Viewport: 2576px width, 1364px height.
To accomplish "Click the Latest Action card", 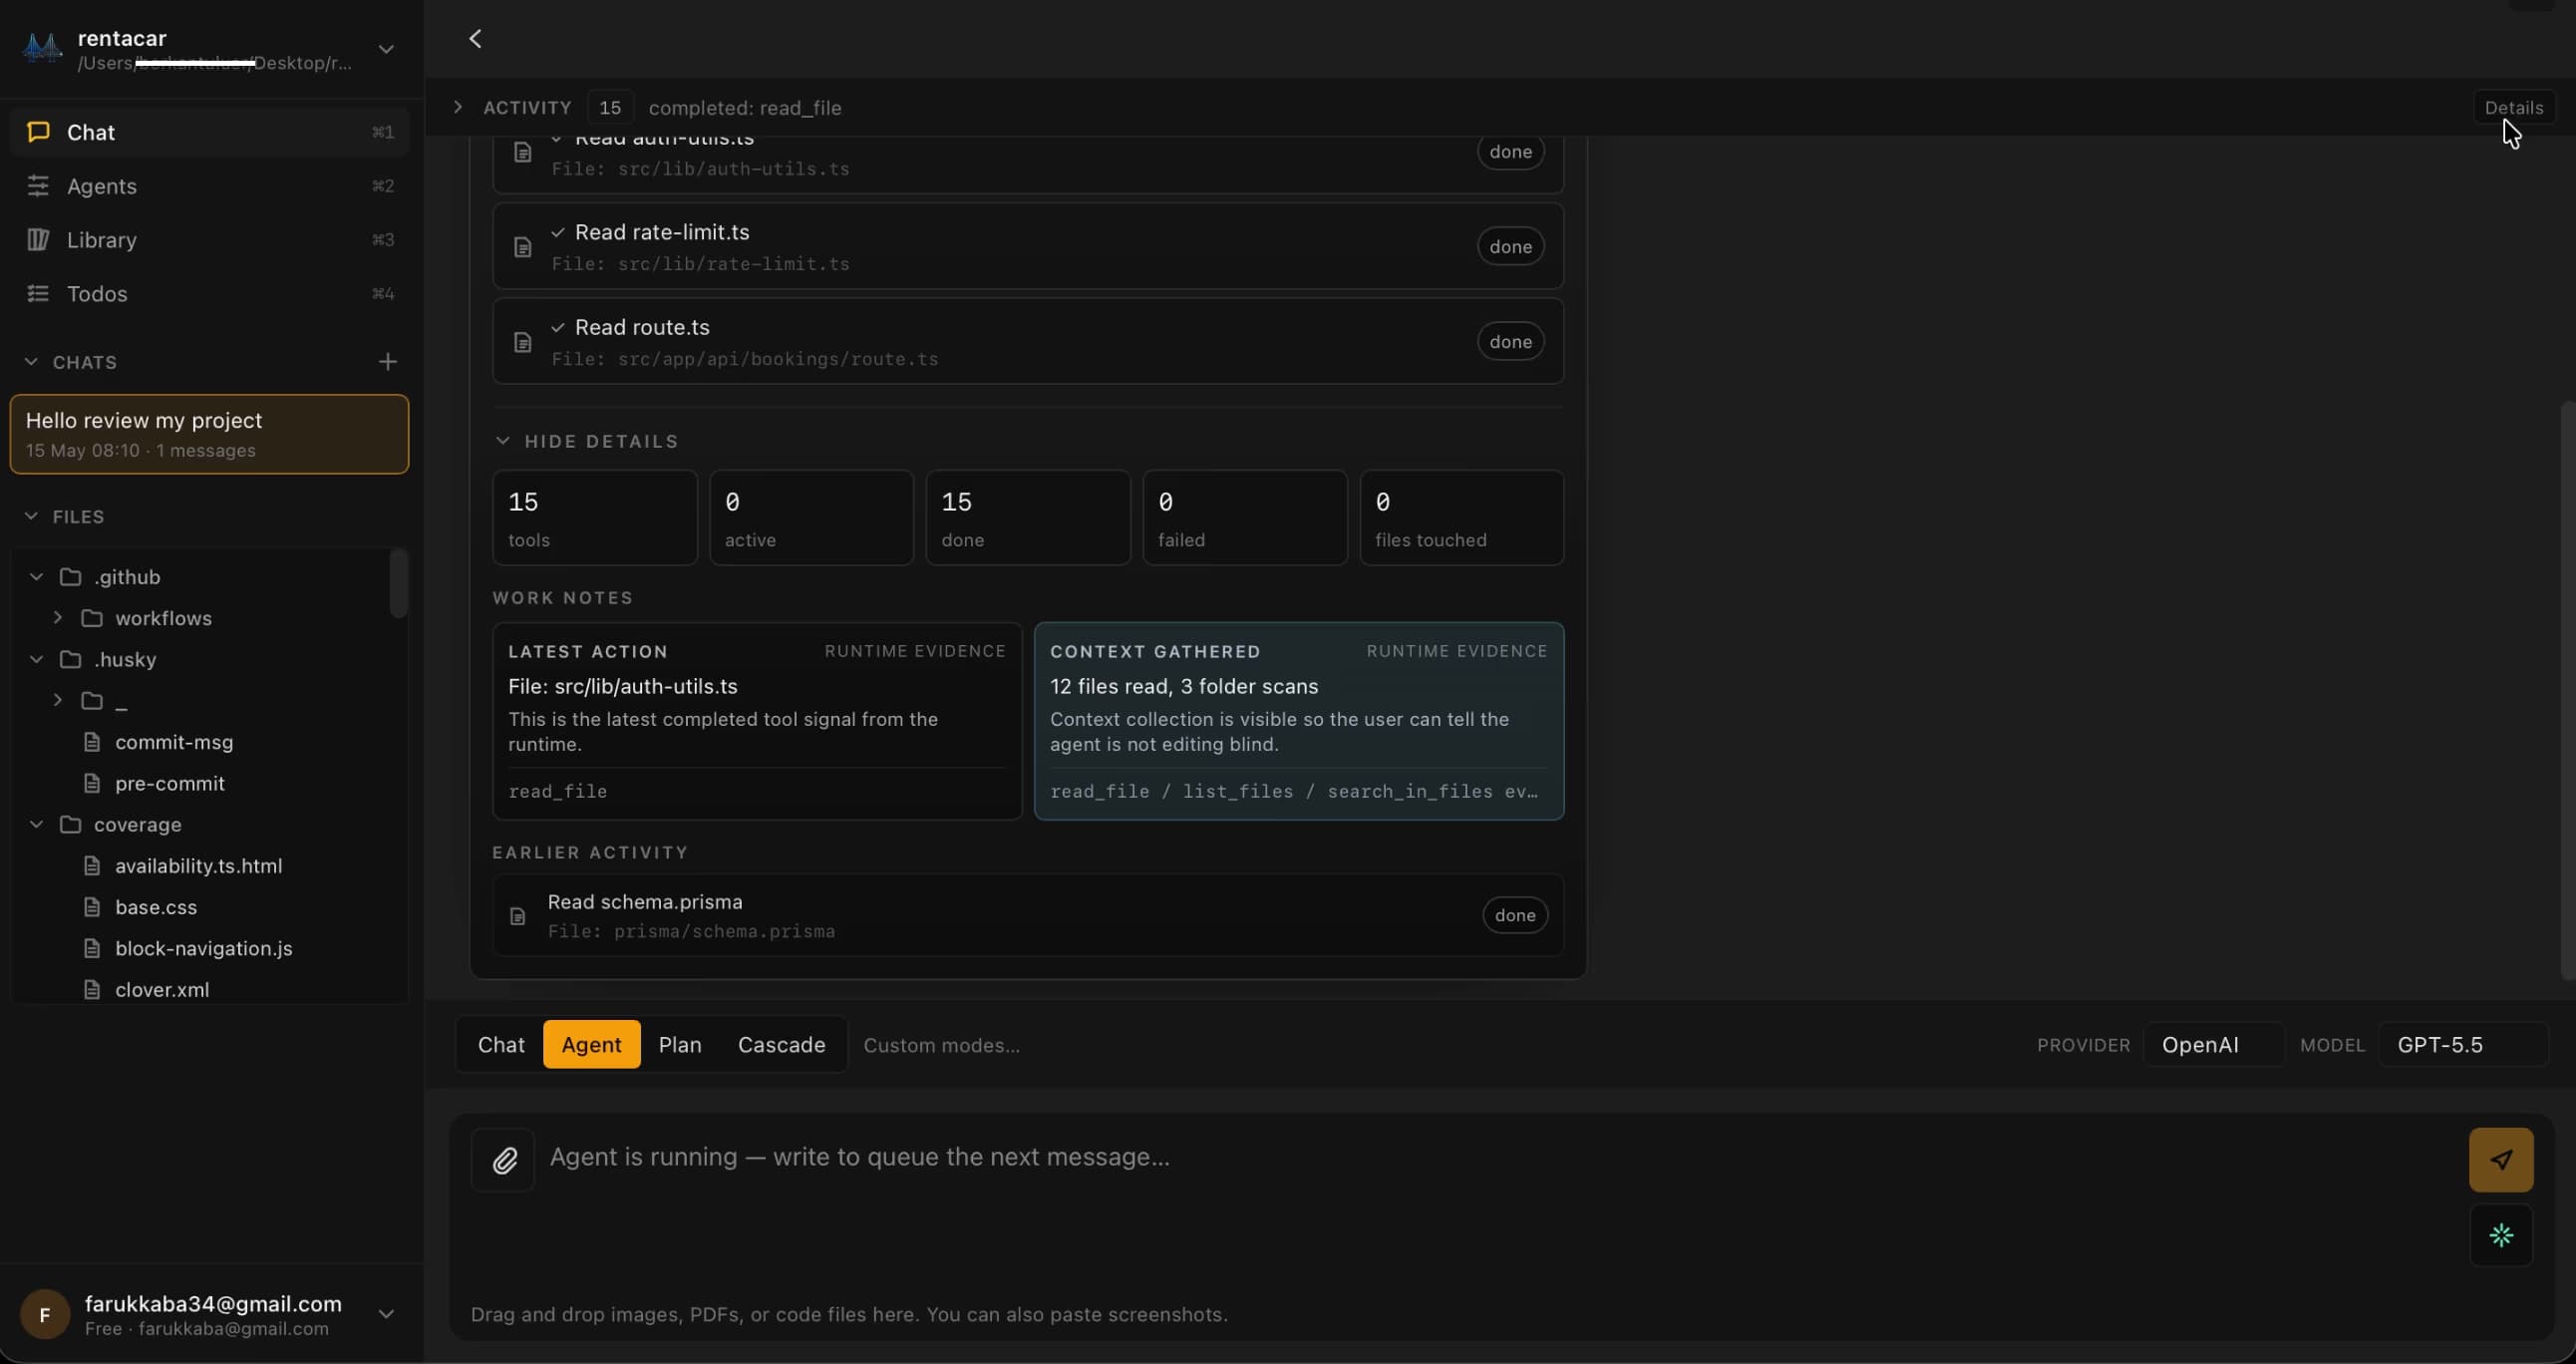I will 757,722.
